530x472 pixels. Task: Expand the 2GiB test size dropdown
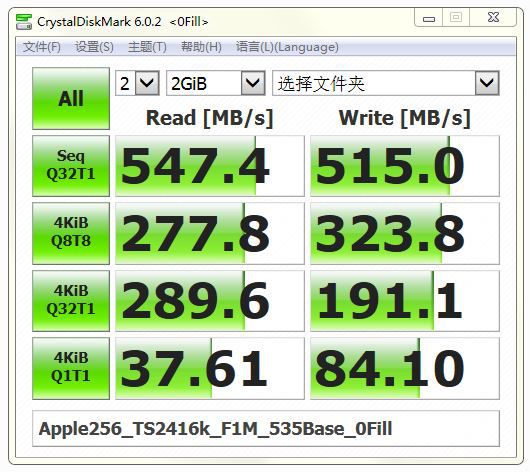253,83
